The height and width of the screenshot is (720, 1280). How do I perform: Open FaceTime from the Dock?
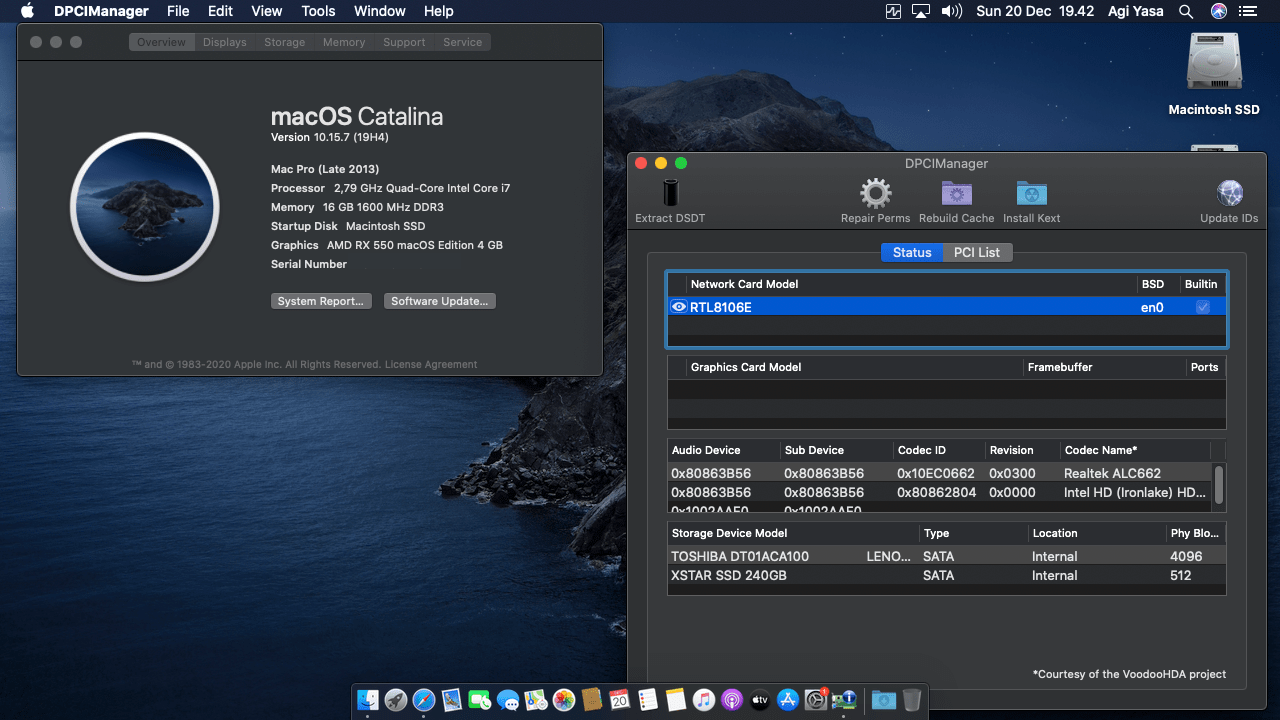pyautogui.click(x=480, y=700)
